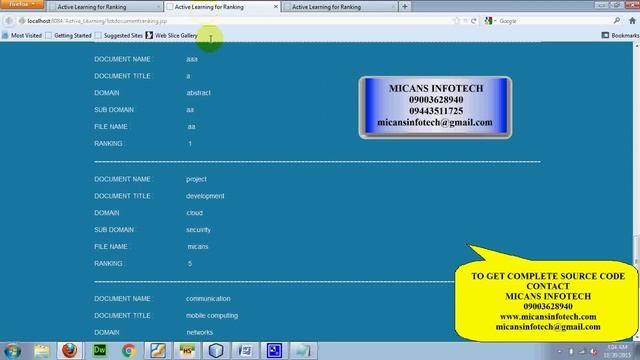The height and width of the screenshot is (360, 640).
Task: Open the Suggested Sites bookmark
Action: 119,36
